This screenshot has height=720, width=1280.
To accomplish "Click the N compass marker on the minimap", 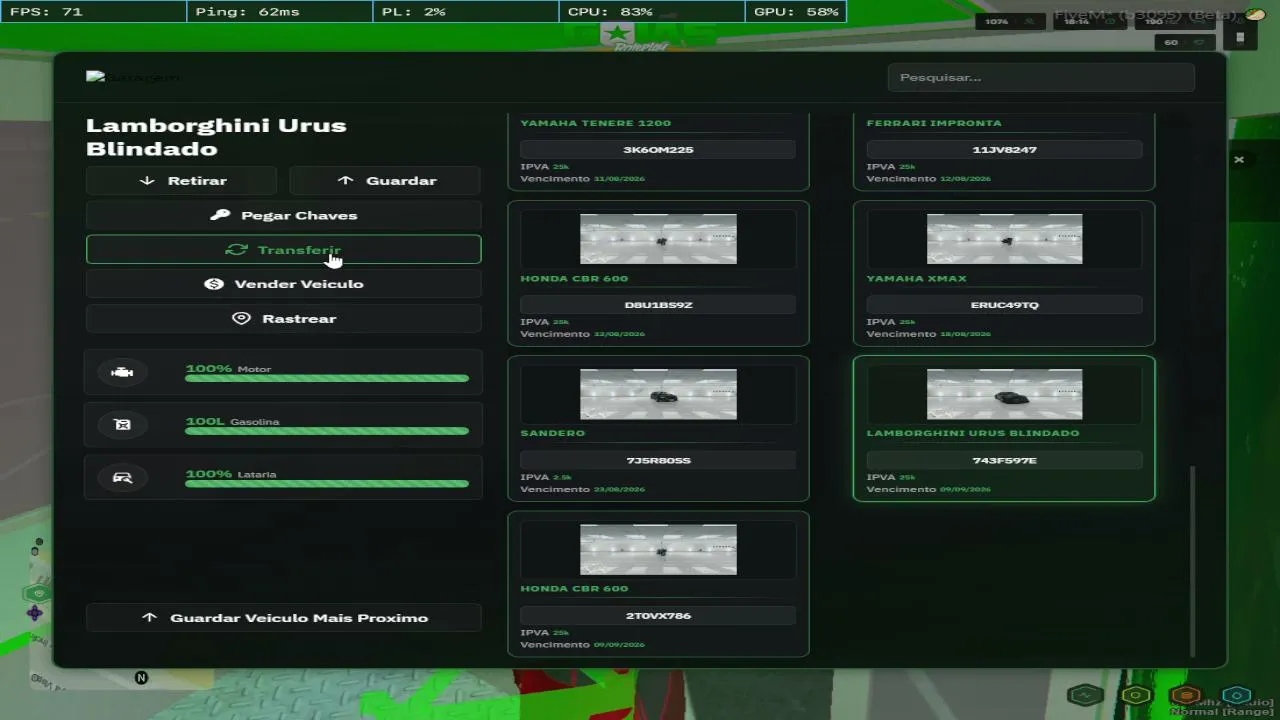I will click(x=141, y=678).
